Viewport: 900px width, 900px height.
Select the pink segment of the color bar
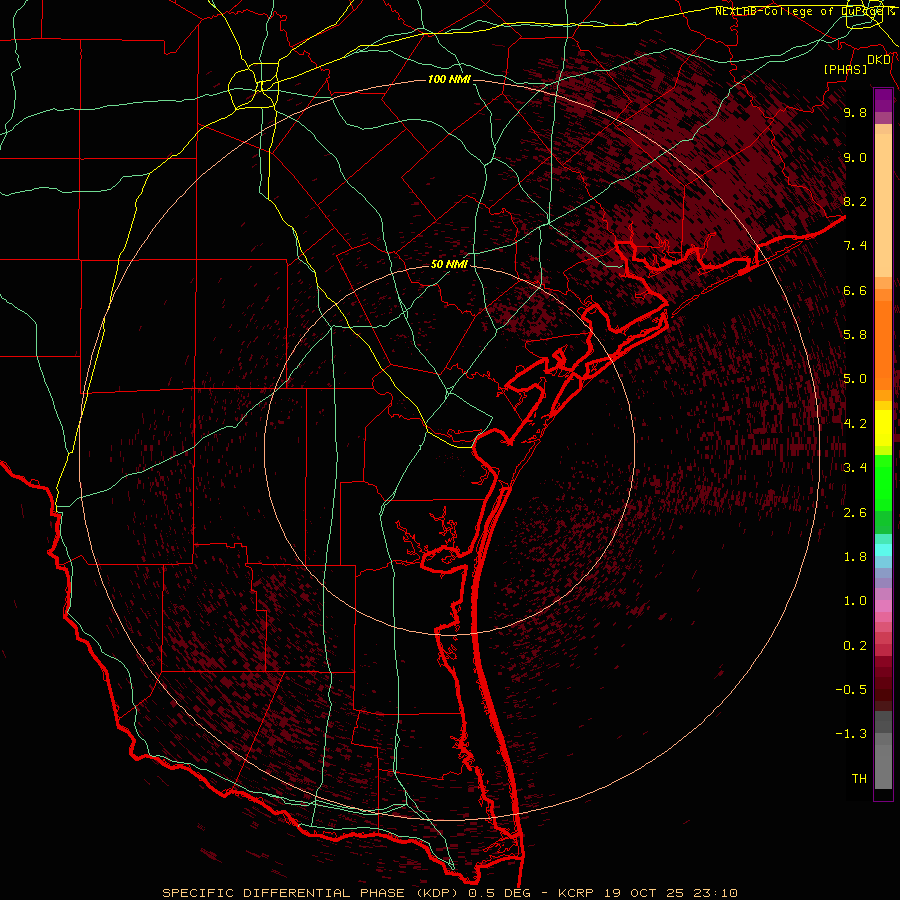coord(883,606)
